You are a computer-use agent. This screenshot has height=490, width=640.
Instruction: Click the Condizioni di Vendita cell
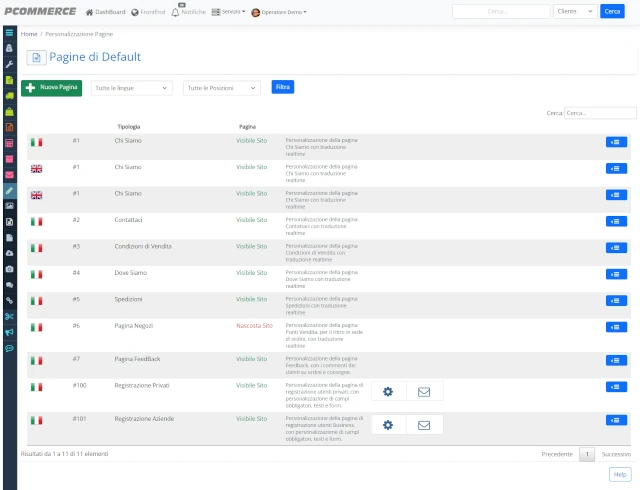point(143,246)
